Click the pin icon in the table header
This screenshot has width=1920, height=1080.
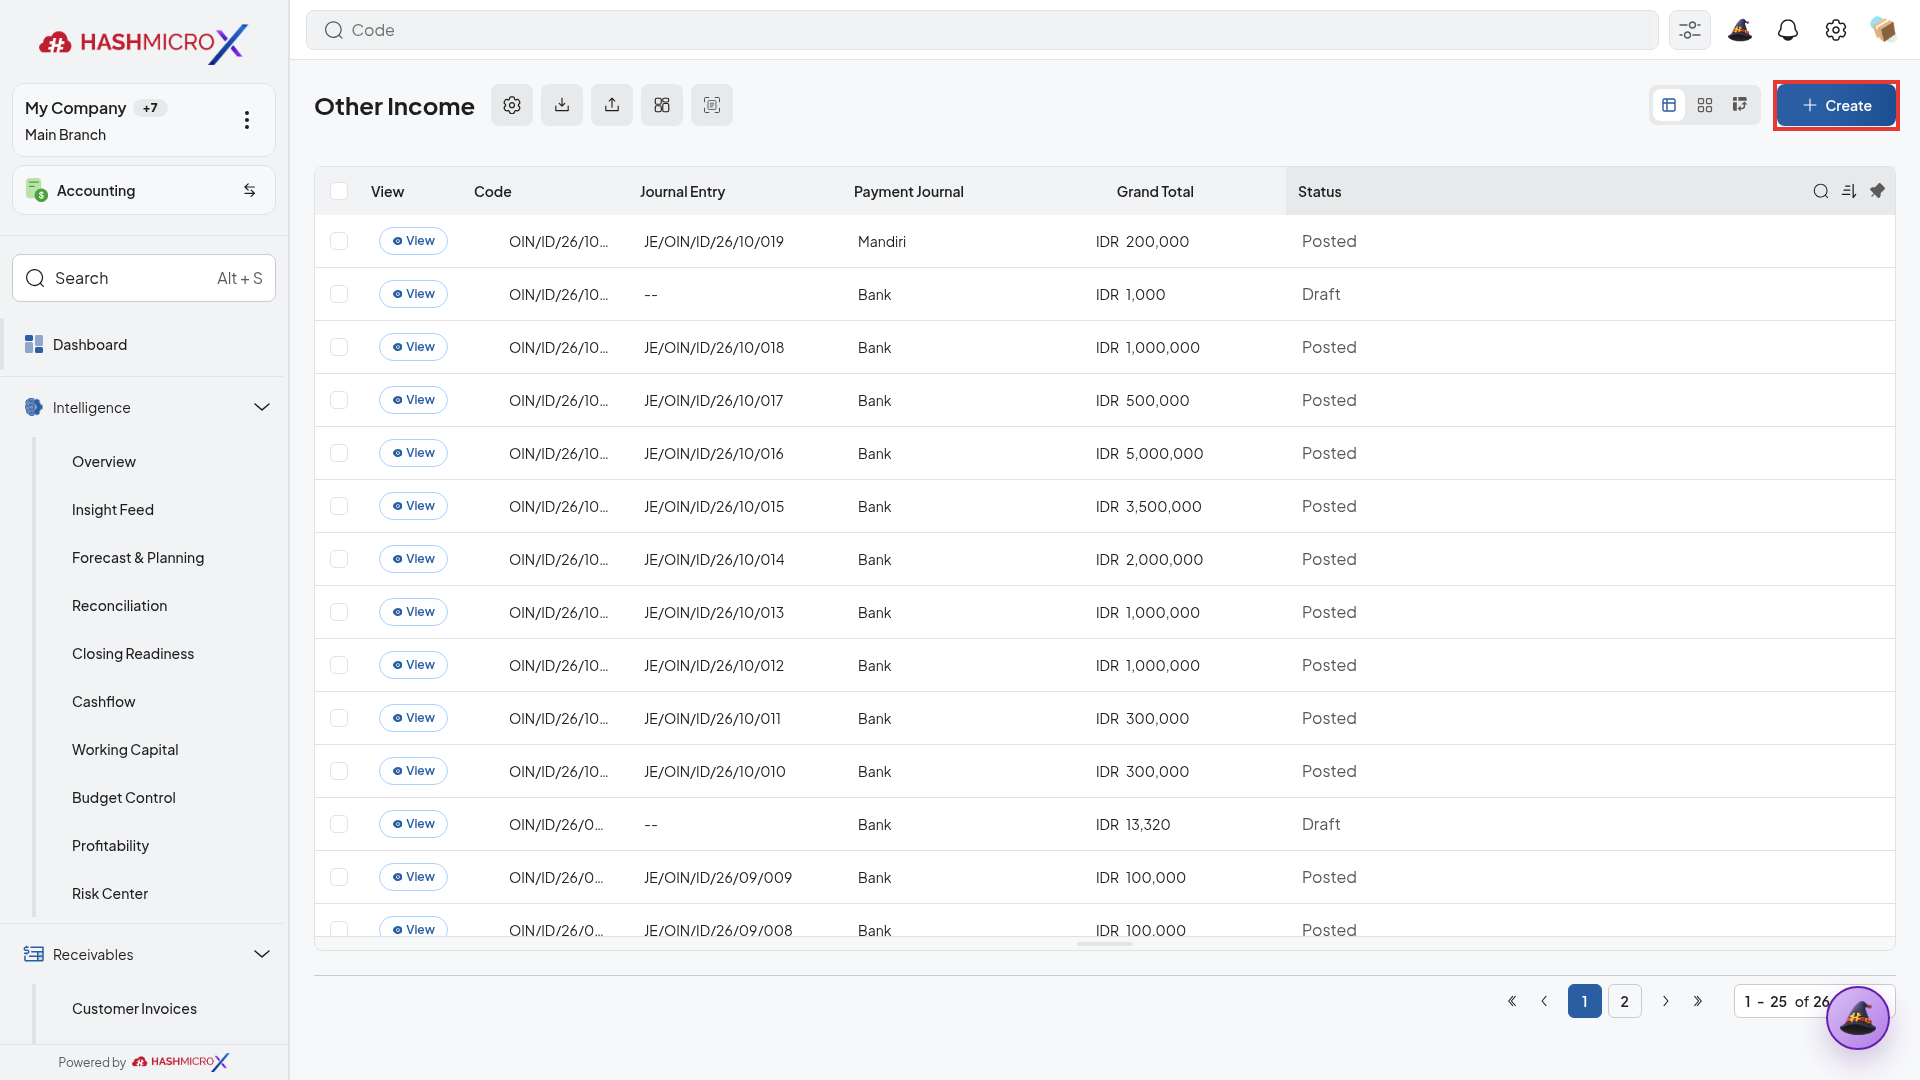coord(1877,191)
